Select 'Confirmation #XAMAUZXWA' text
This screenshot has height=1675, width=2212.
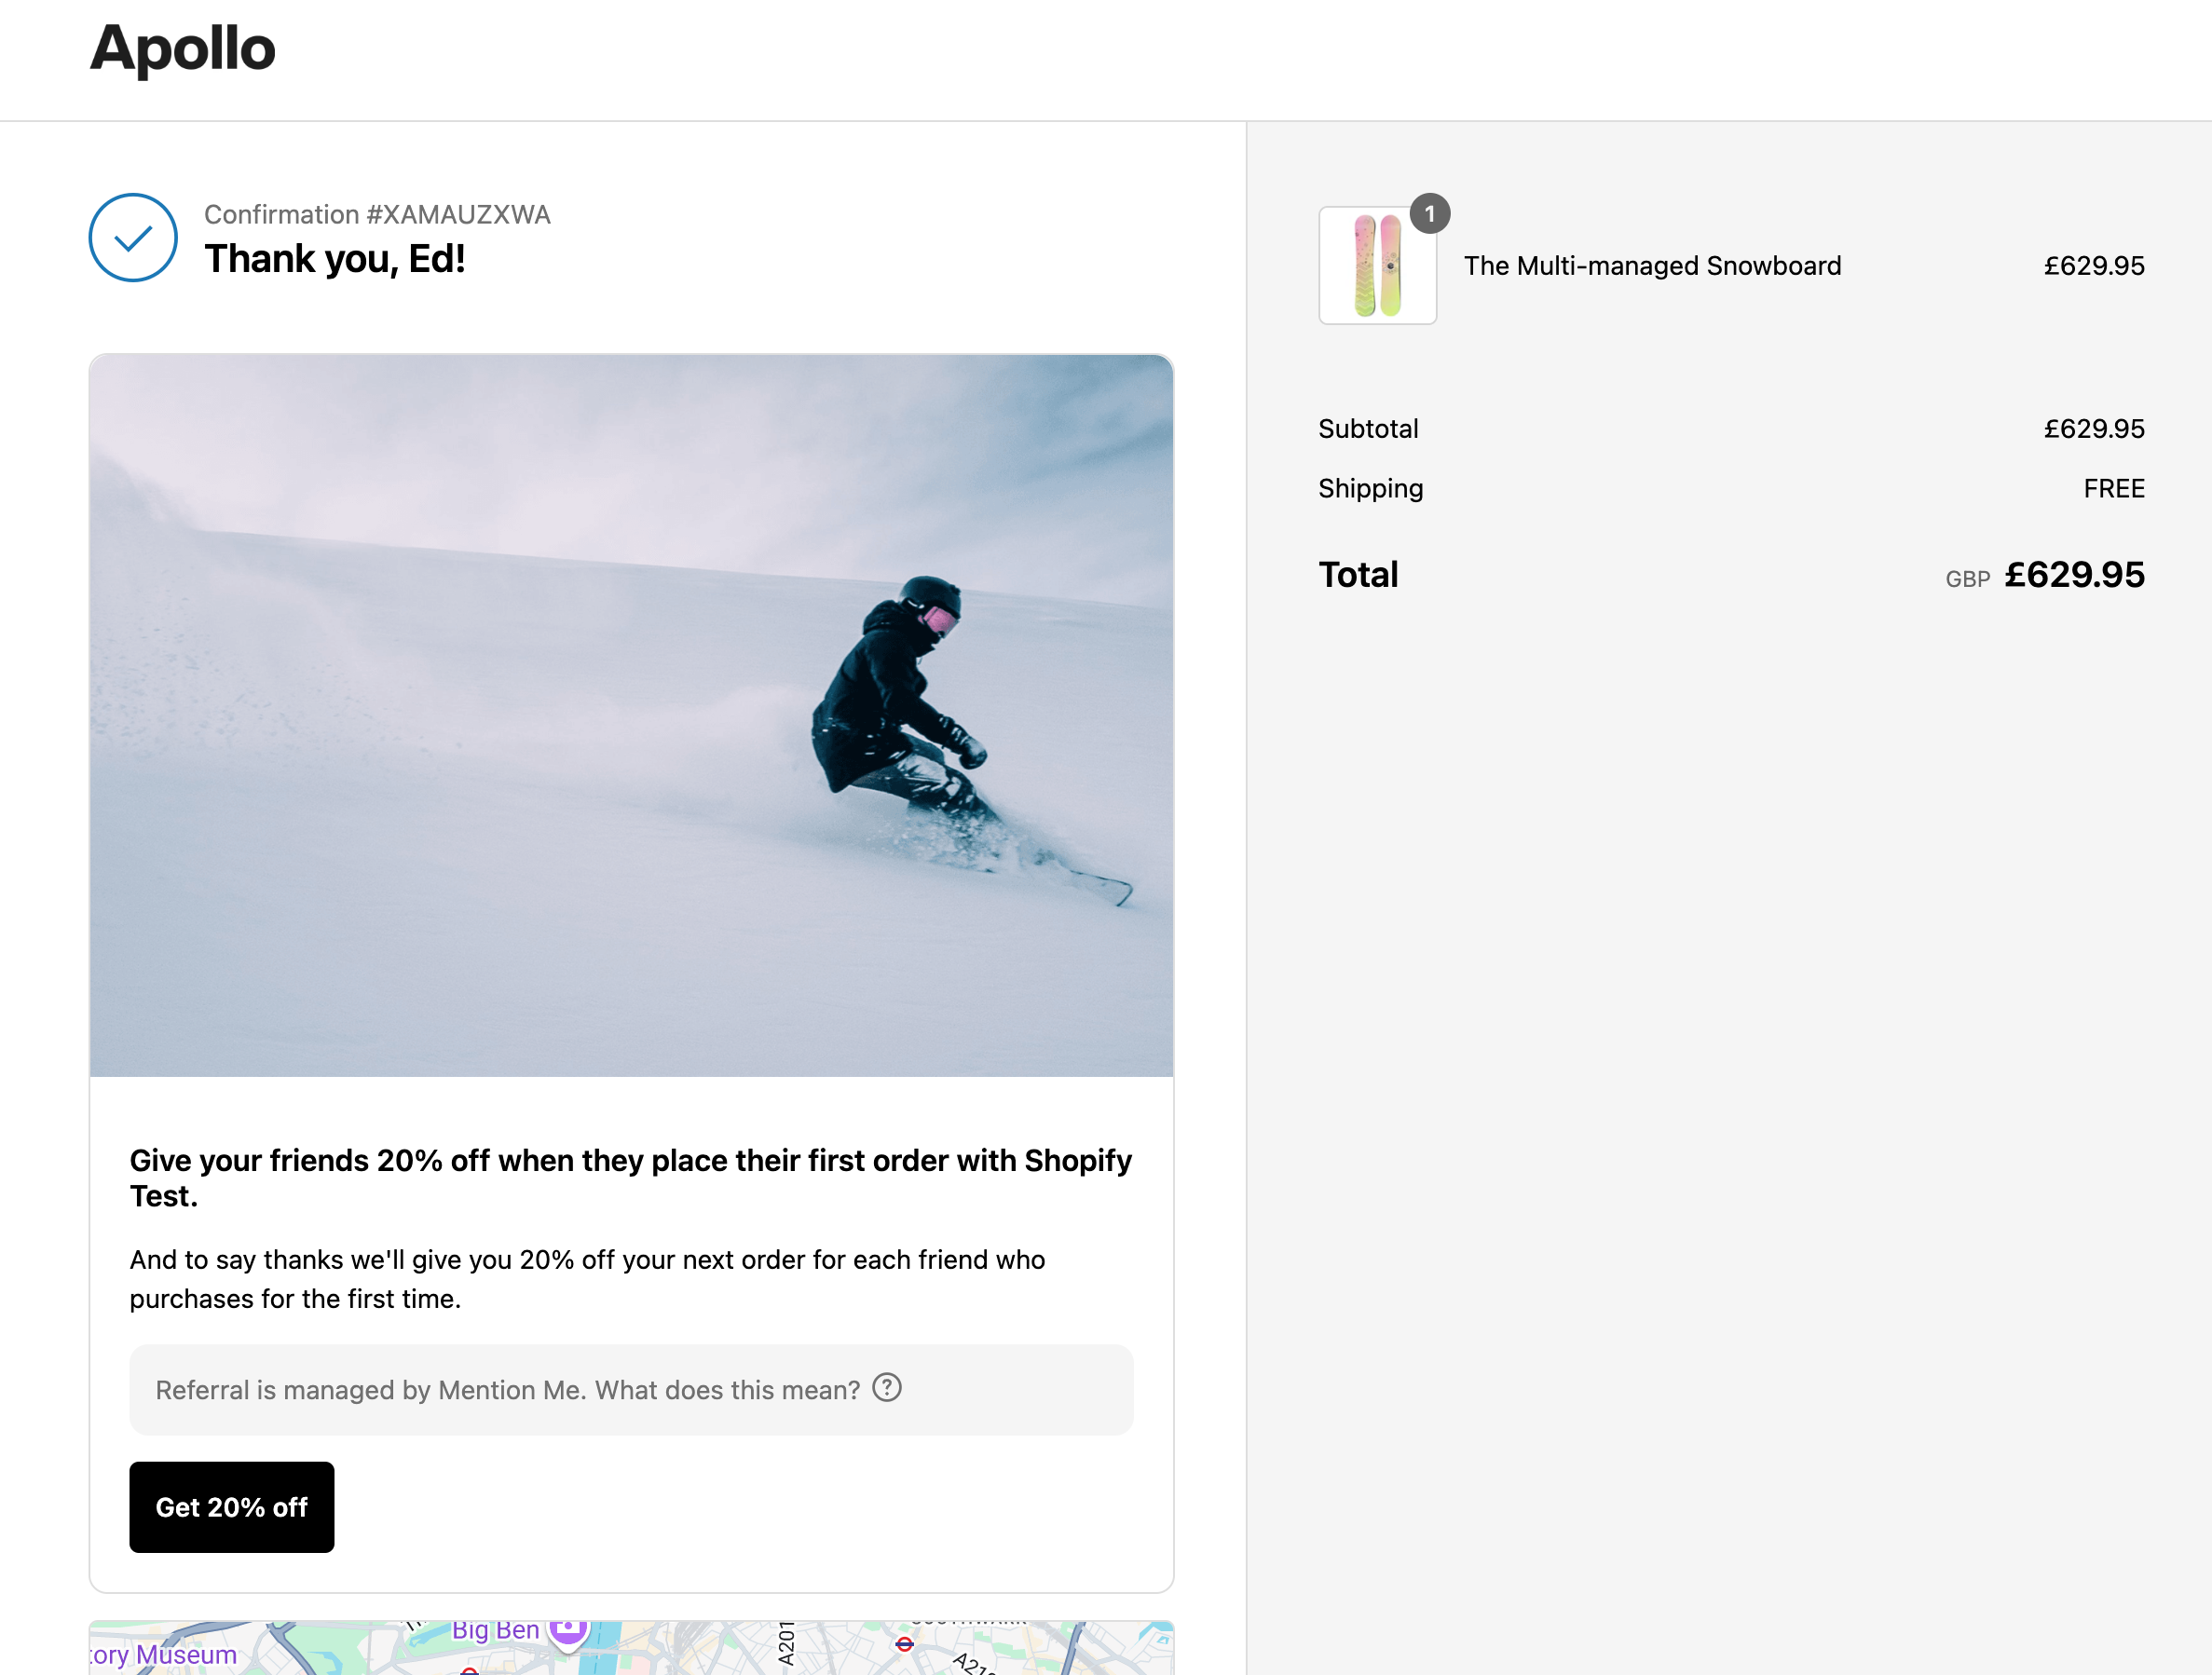pos(377,214)
